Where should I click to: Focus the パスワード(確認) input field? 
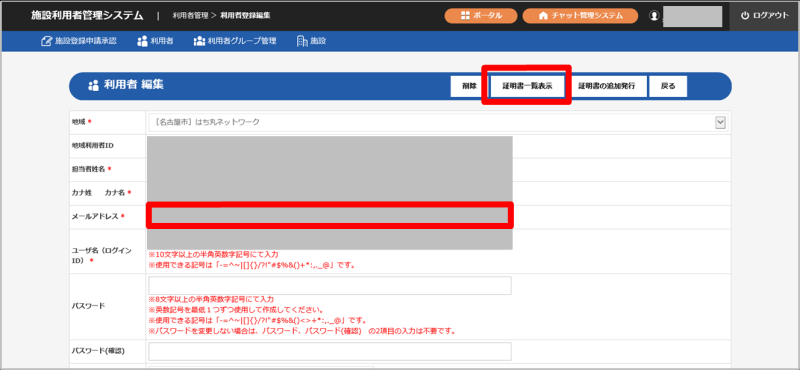[x=330, y=352]
